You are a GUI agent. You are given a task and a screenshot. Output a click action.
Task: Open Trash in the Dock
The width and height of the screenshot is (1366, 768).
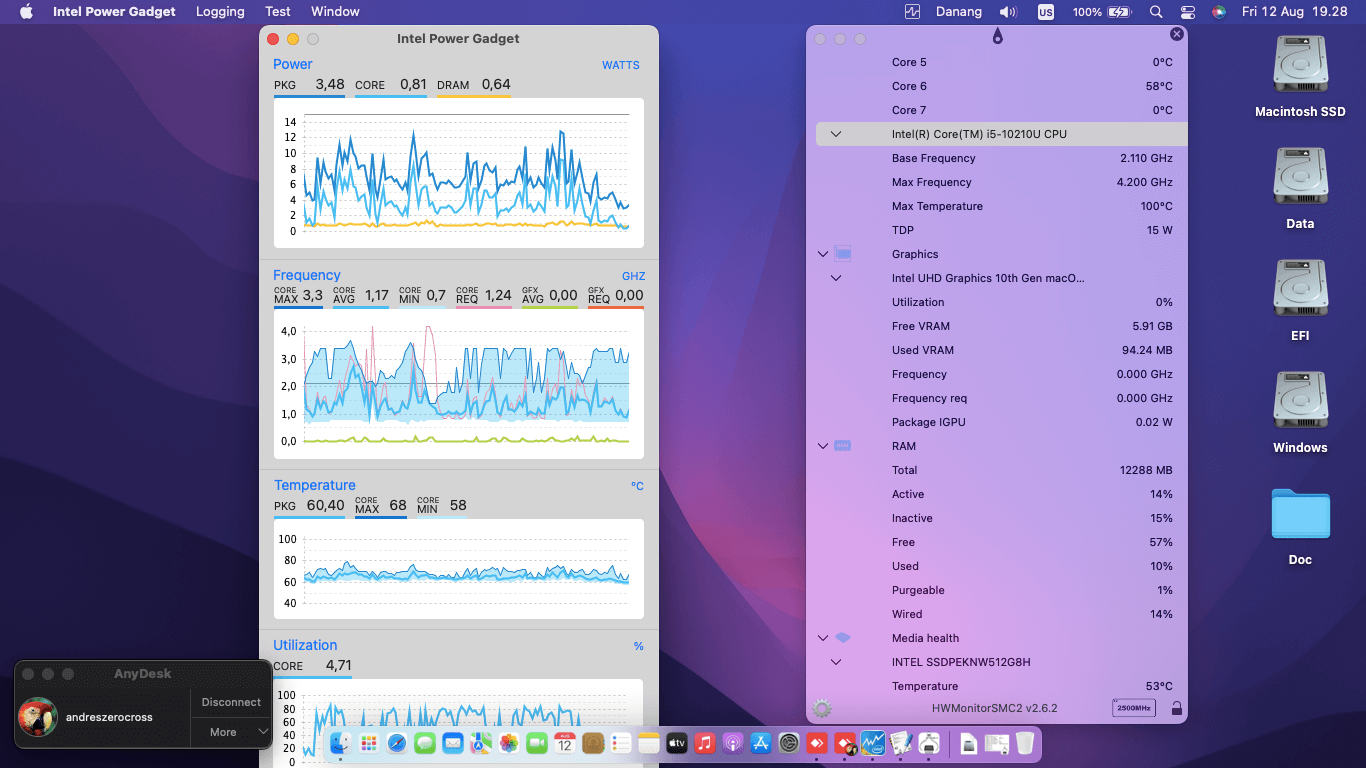coord(1025,743)
